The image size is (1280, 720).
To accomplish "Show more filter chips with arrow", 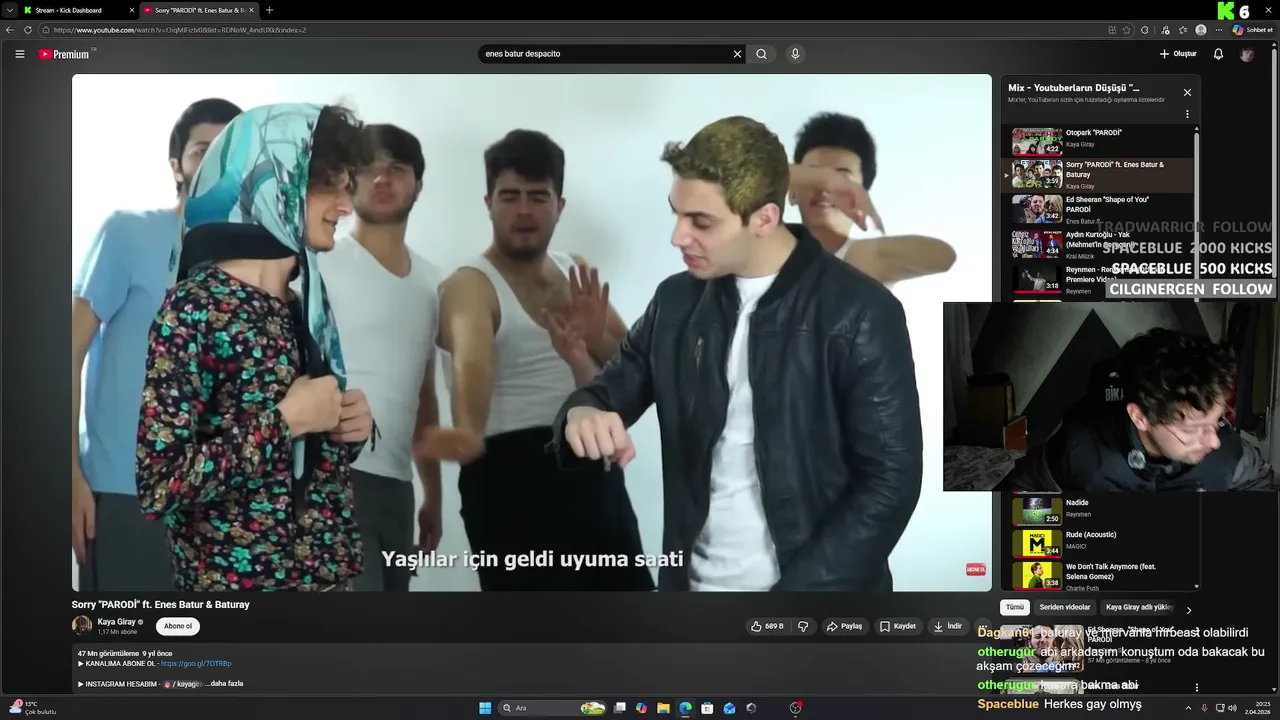I will [x=1189, y=610].
